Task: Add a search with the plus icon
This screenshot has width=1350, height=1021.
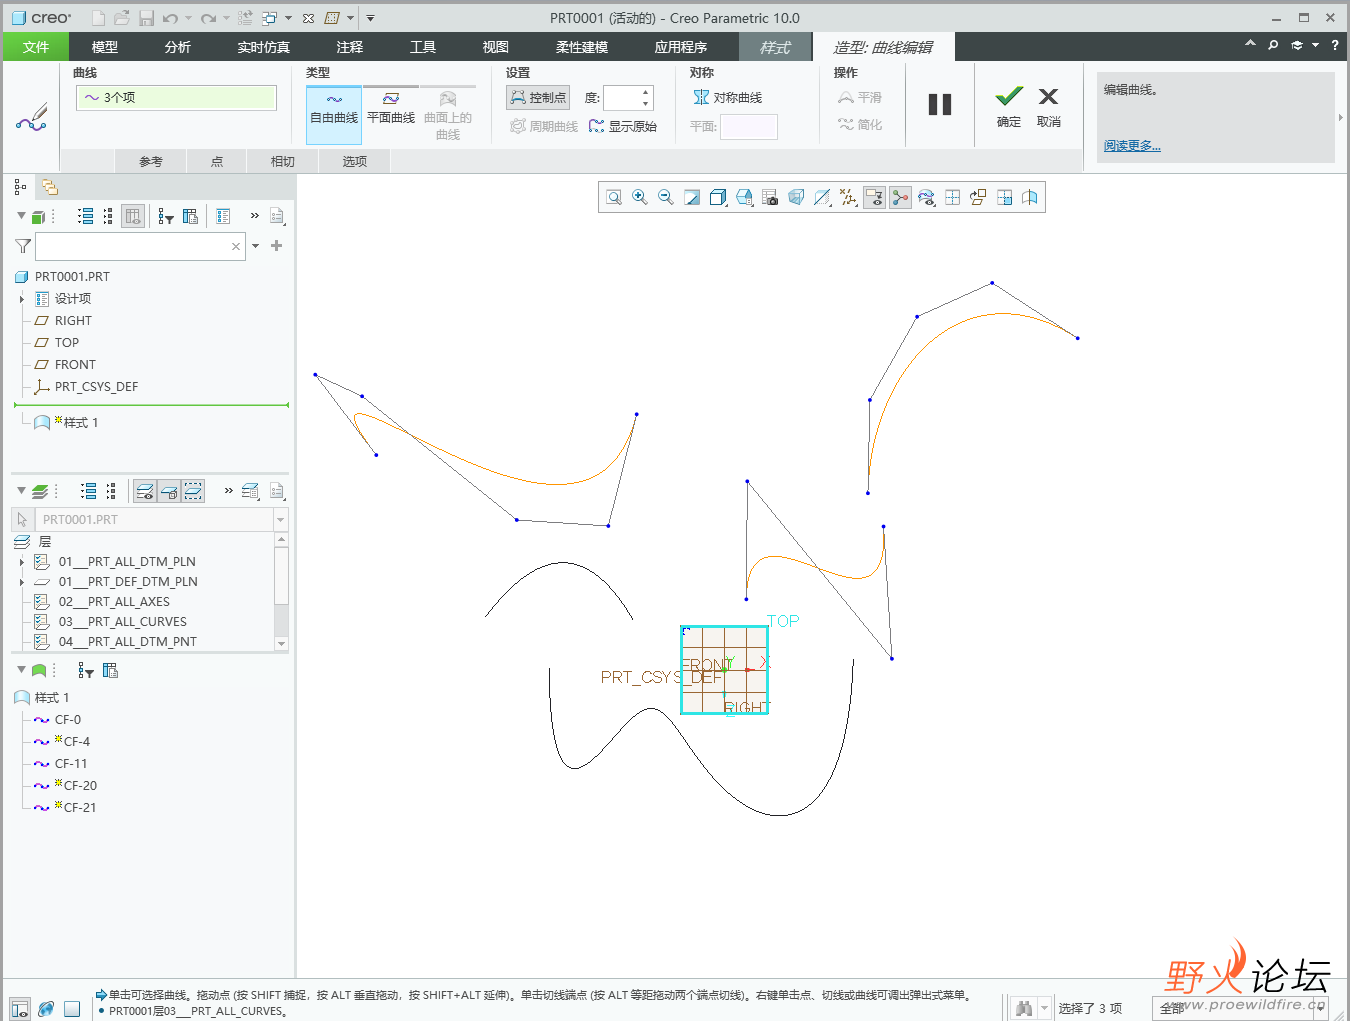Action: [x=277, y=246]
